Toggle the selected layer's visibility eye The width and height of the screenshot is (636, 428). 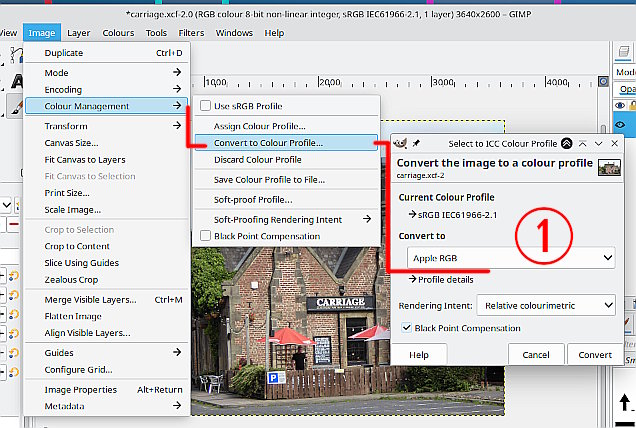click(x=620, y=125)
